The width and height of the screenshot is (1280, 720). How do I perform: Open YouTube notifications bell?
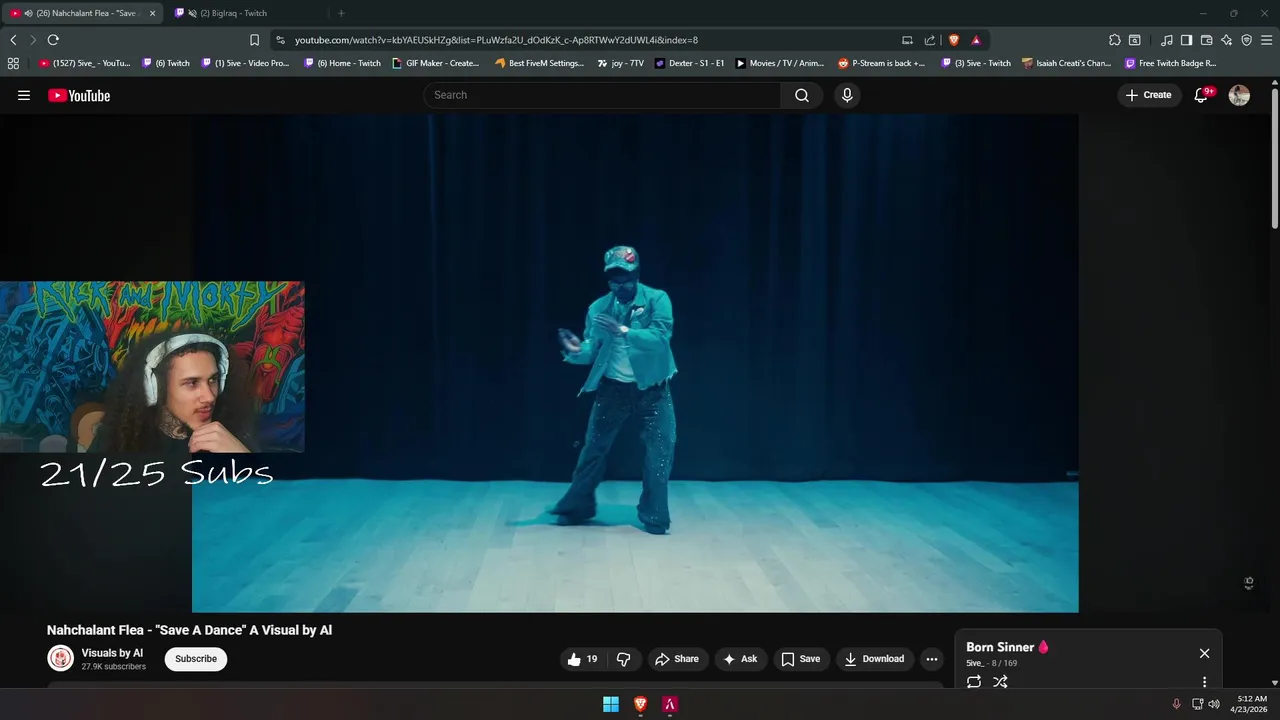pos(1202,95)
